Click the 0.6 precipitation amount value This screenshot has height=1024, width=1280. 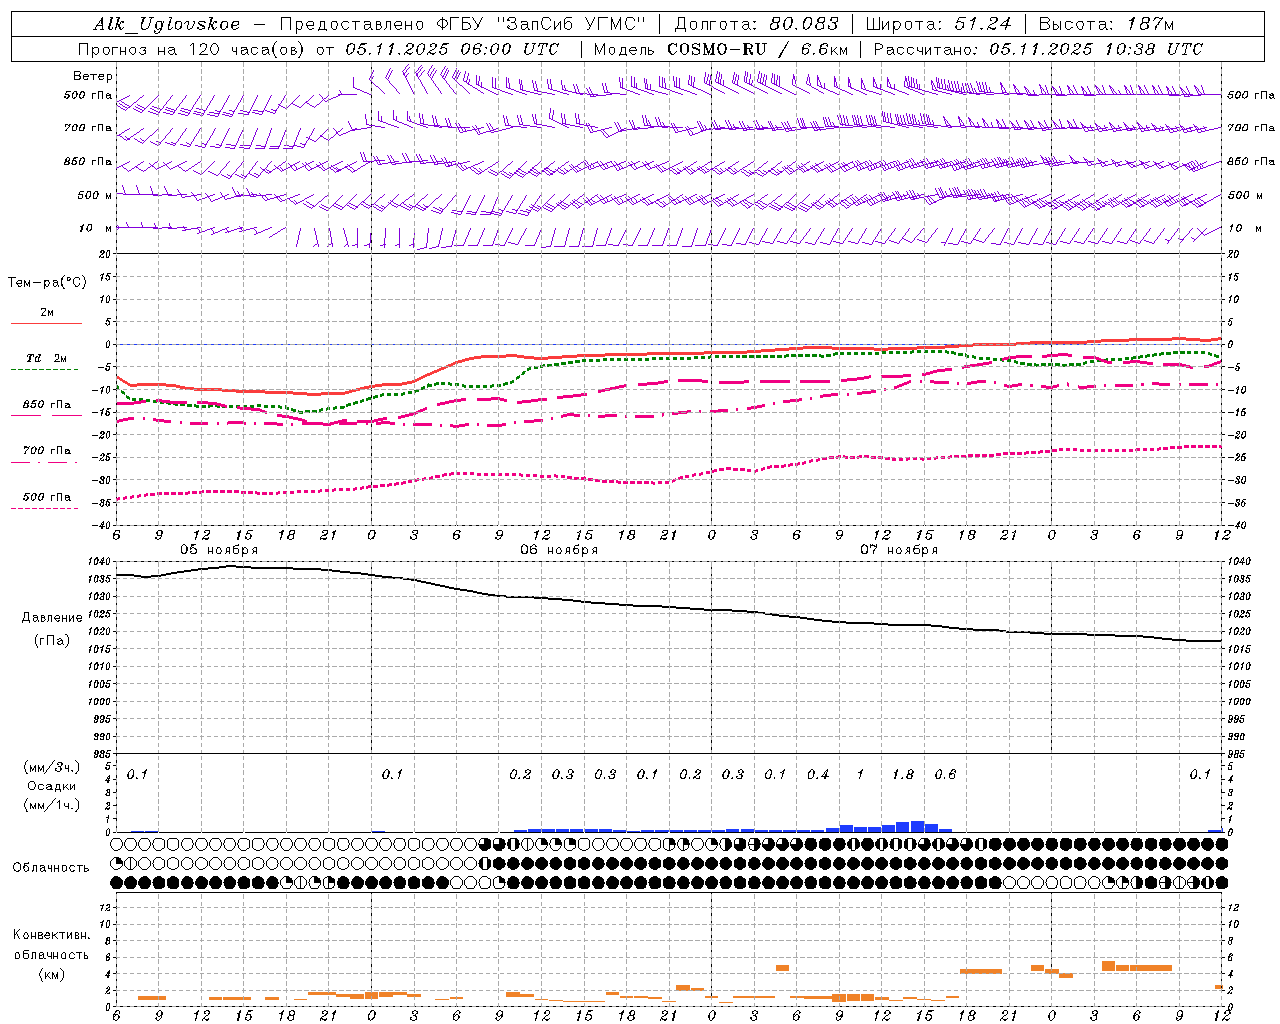[x=945, y=774]
